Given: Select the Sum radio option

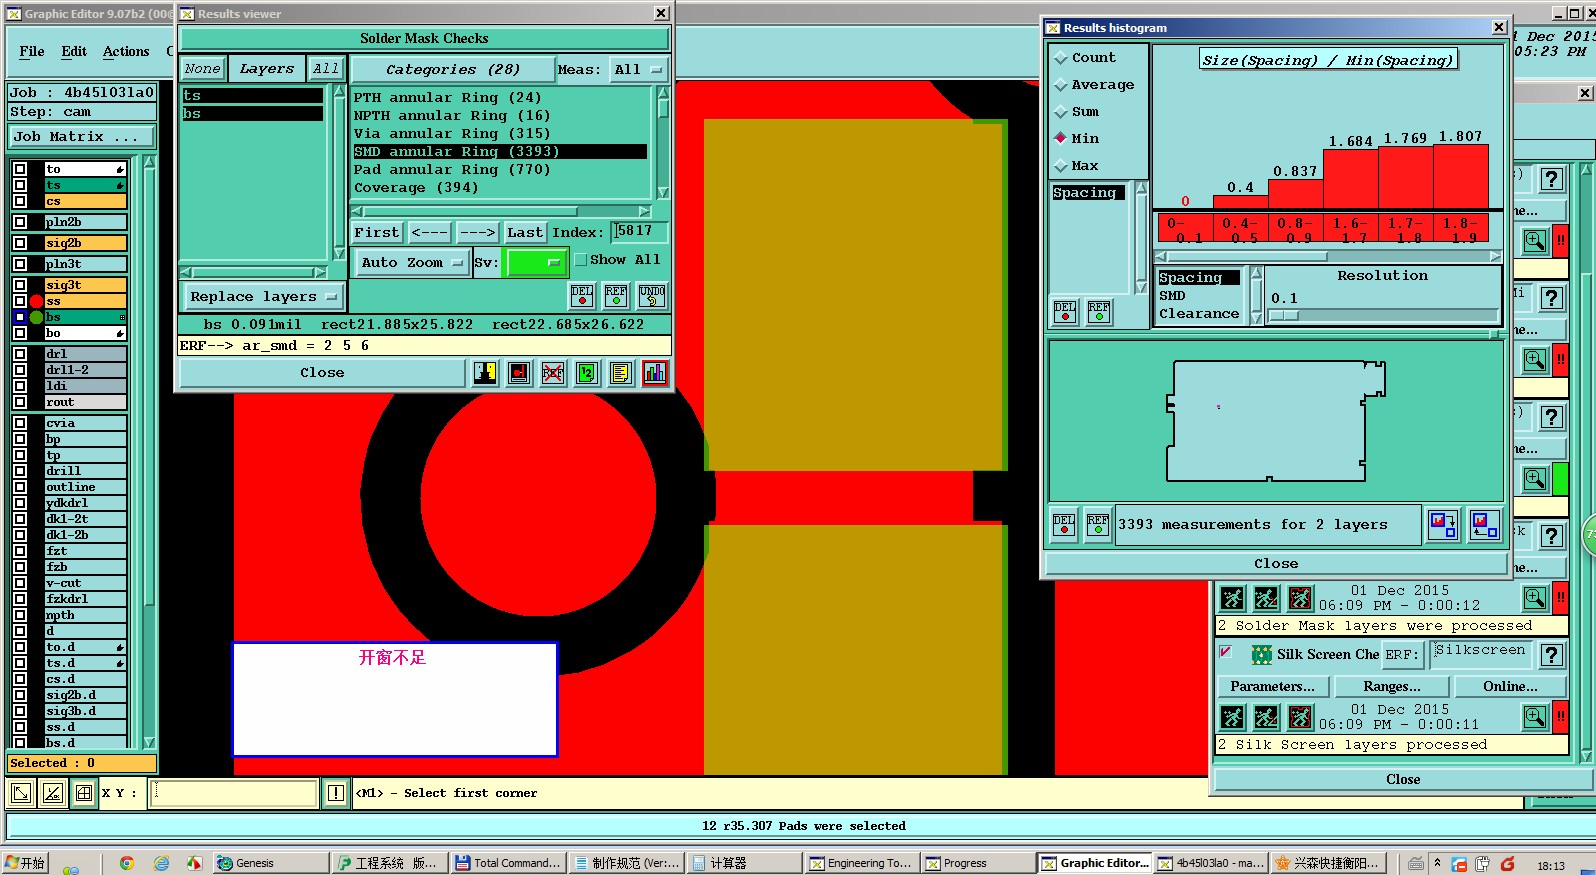Looking at the screenshot, I should 1061,112.
